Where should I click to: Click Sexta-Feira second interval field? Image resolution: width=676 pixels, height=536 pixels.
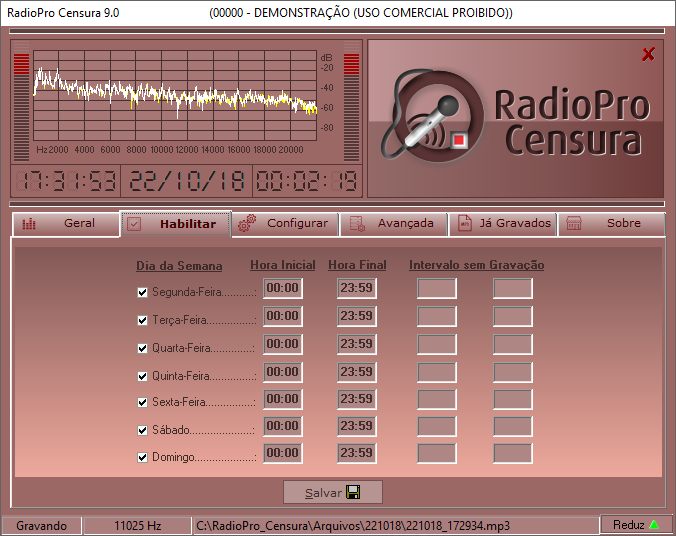point(513,399)
